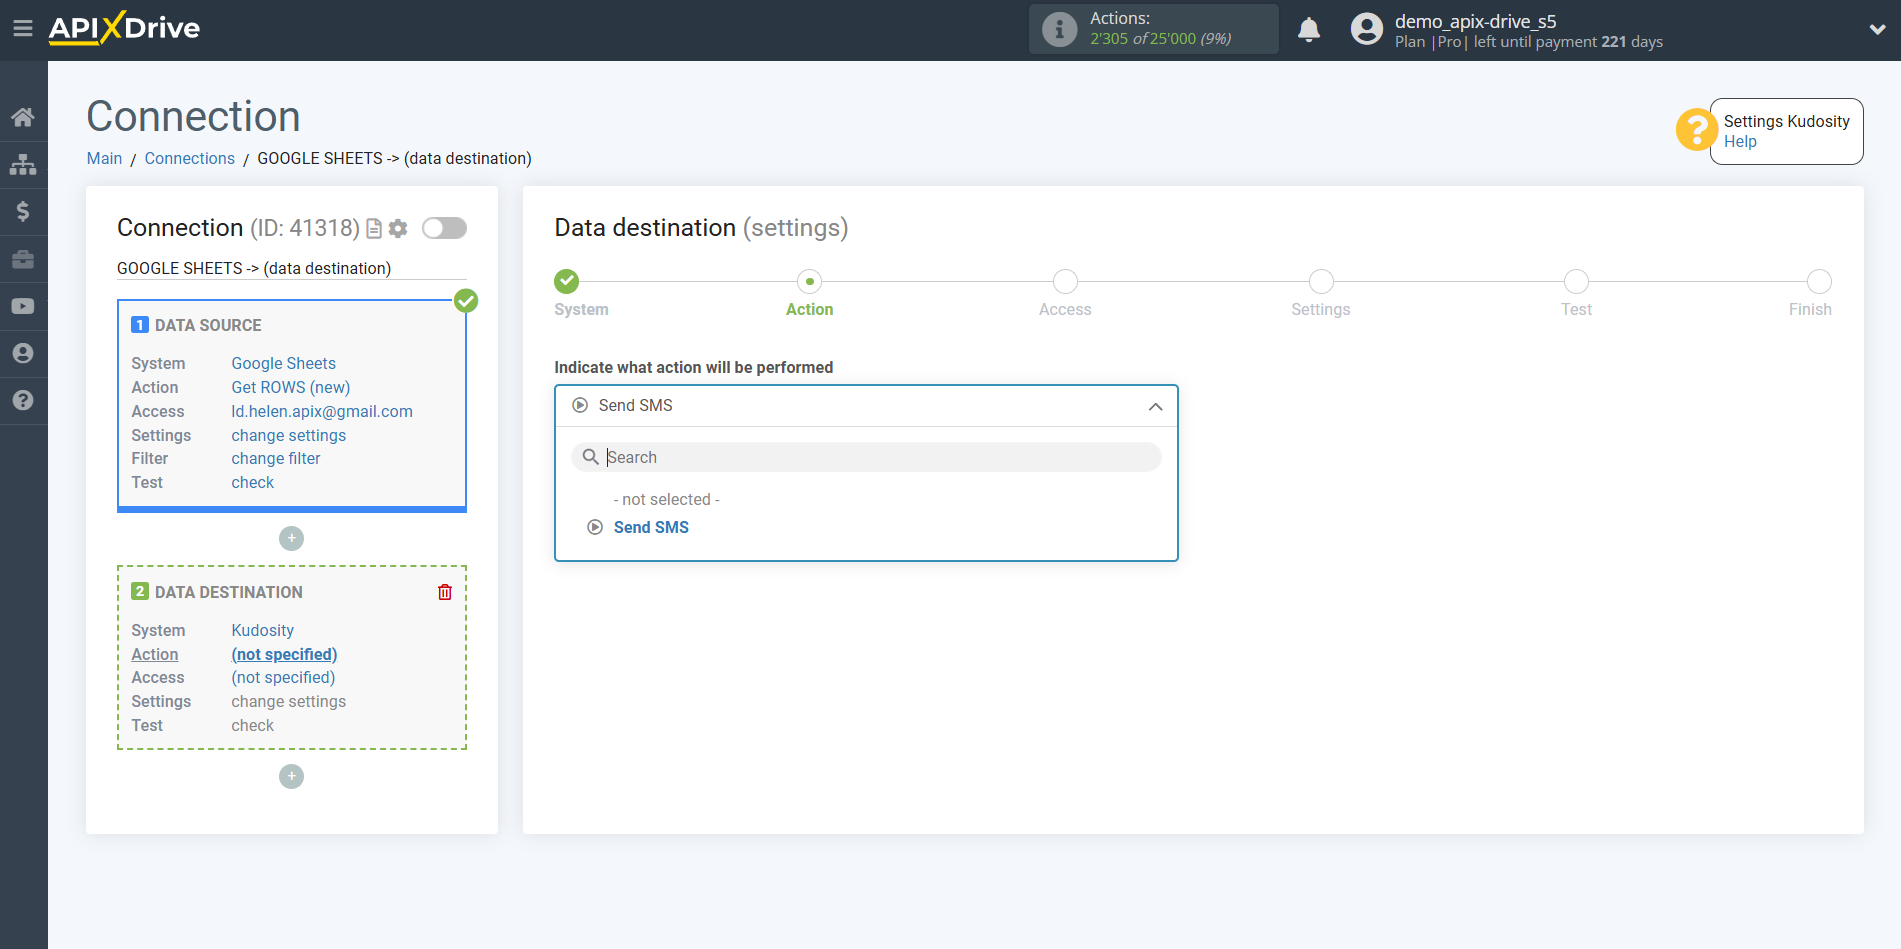Image resolution: width=1901 pixels, height=949 pixels.
Task: Open the Connections breadcrumb link
Action: (189, 158)
